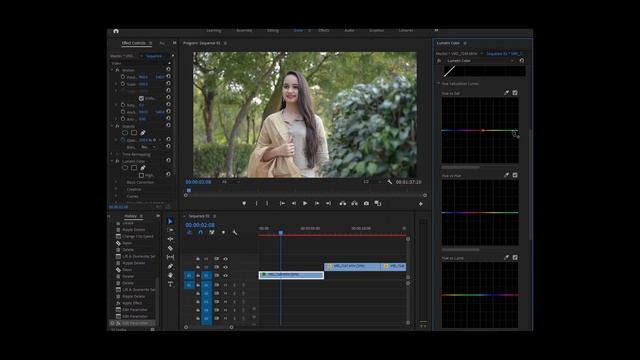Click the Home icon at top left
640x360 pixels.
[x=116, y=31]
